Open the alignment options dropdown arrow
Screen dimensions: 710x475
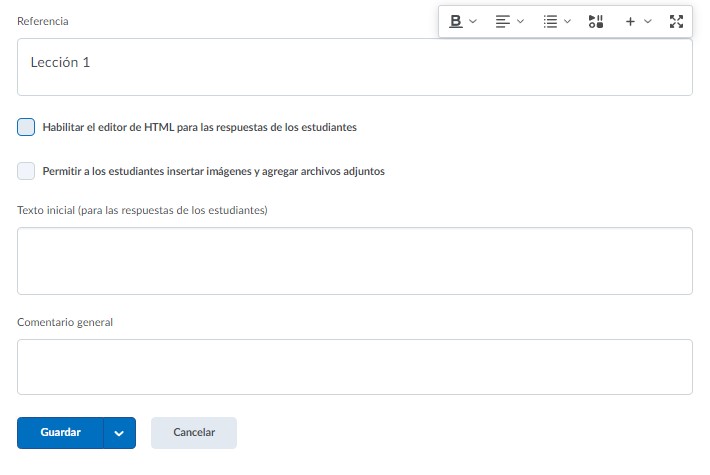[x=520, y=21]
